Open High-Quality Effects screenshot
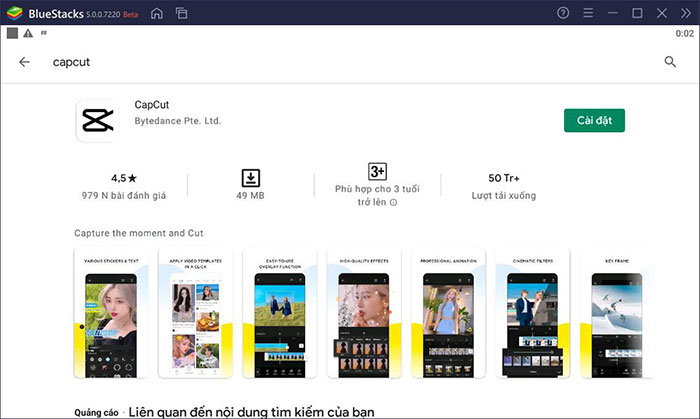 364,314
